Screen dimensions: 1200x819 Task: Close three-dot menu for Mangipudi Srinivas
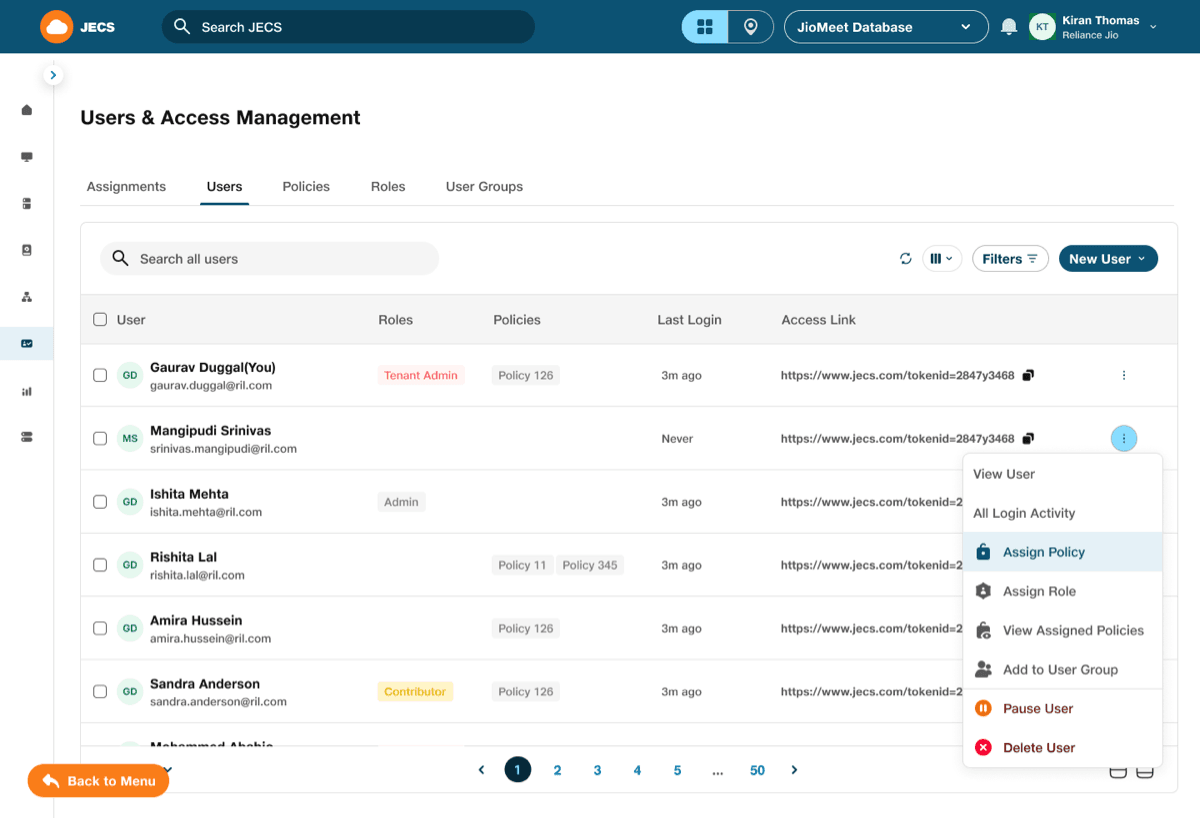pyautogui.click(x=1124, y=438)
